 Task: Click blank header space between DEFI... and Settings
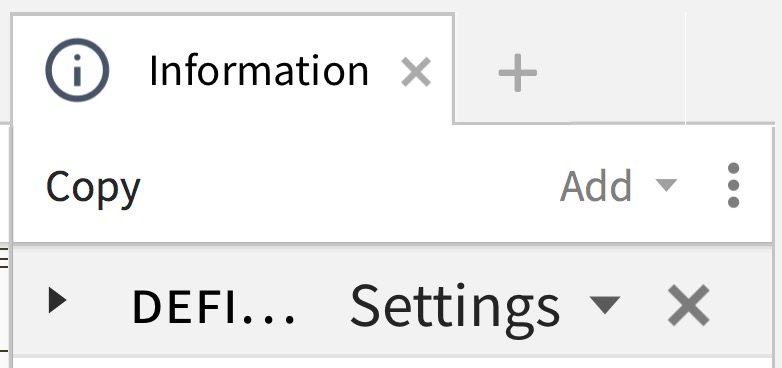[x=323, y=305]
